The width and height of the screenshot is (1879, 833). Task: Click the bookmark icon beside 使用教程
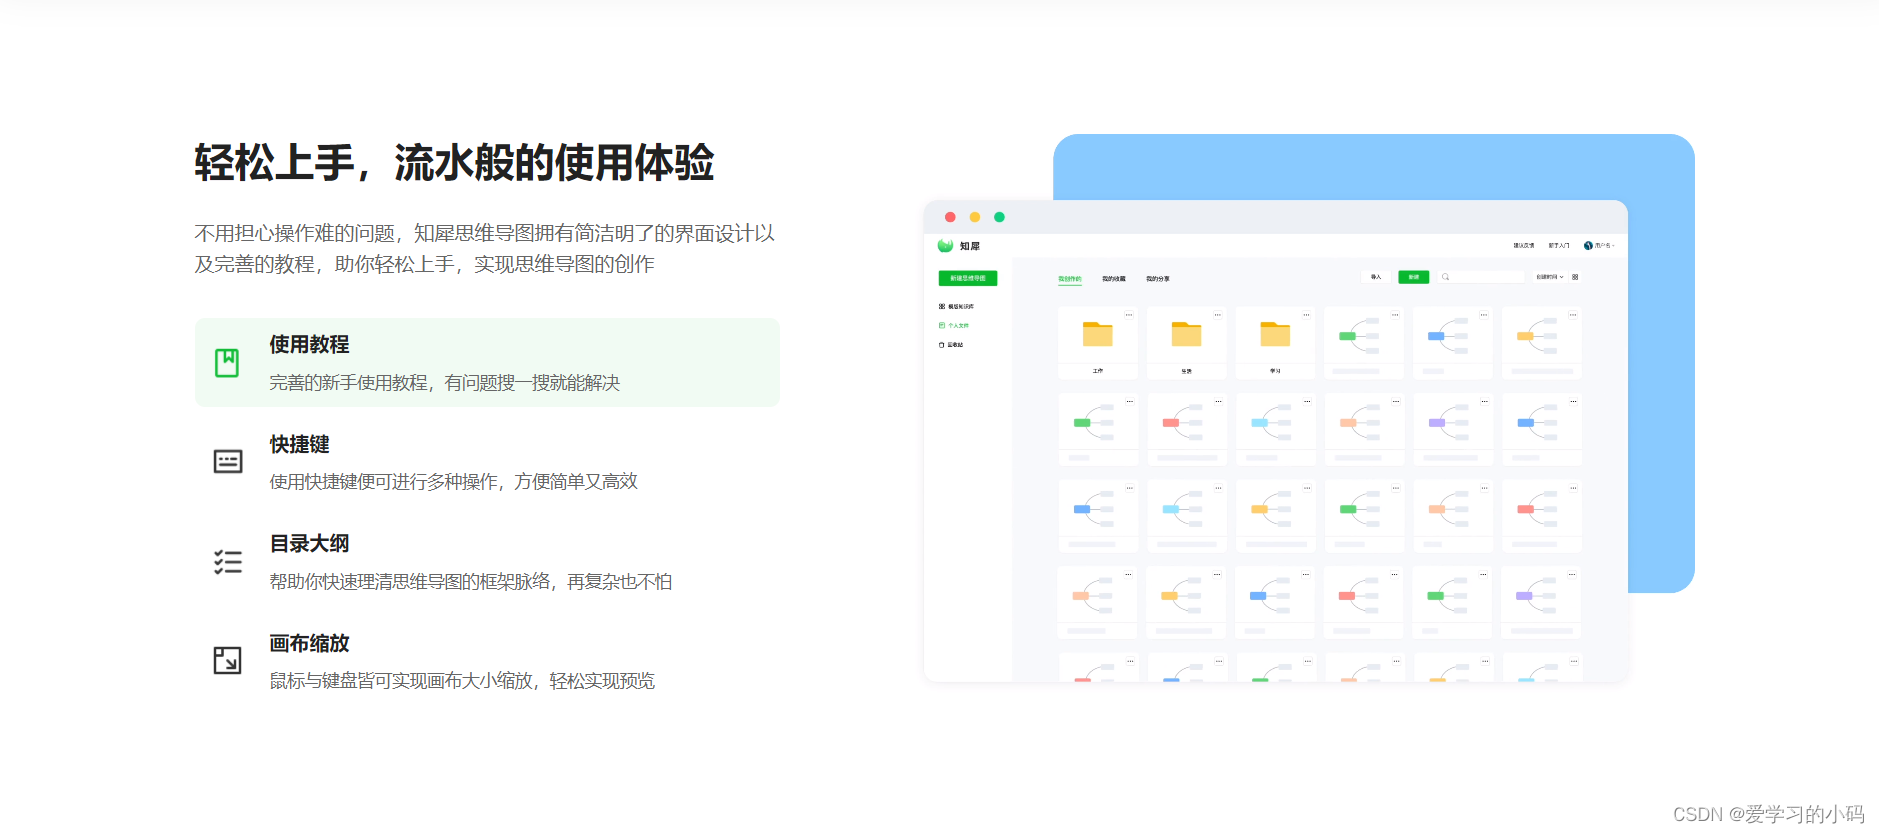pyautogui.click(x=227, y=363)
